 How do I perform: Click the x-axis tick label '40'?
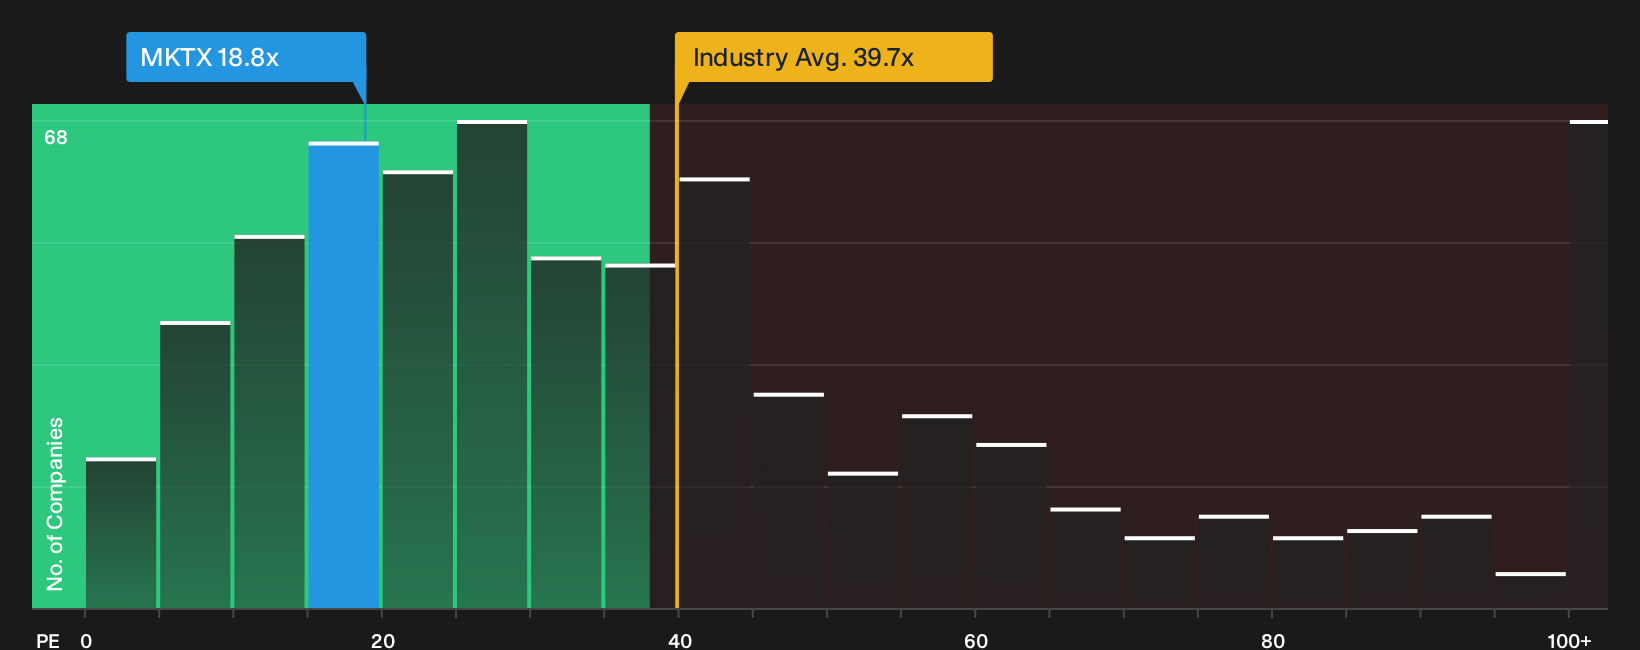tap(680, 640)
